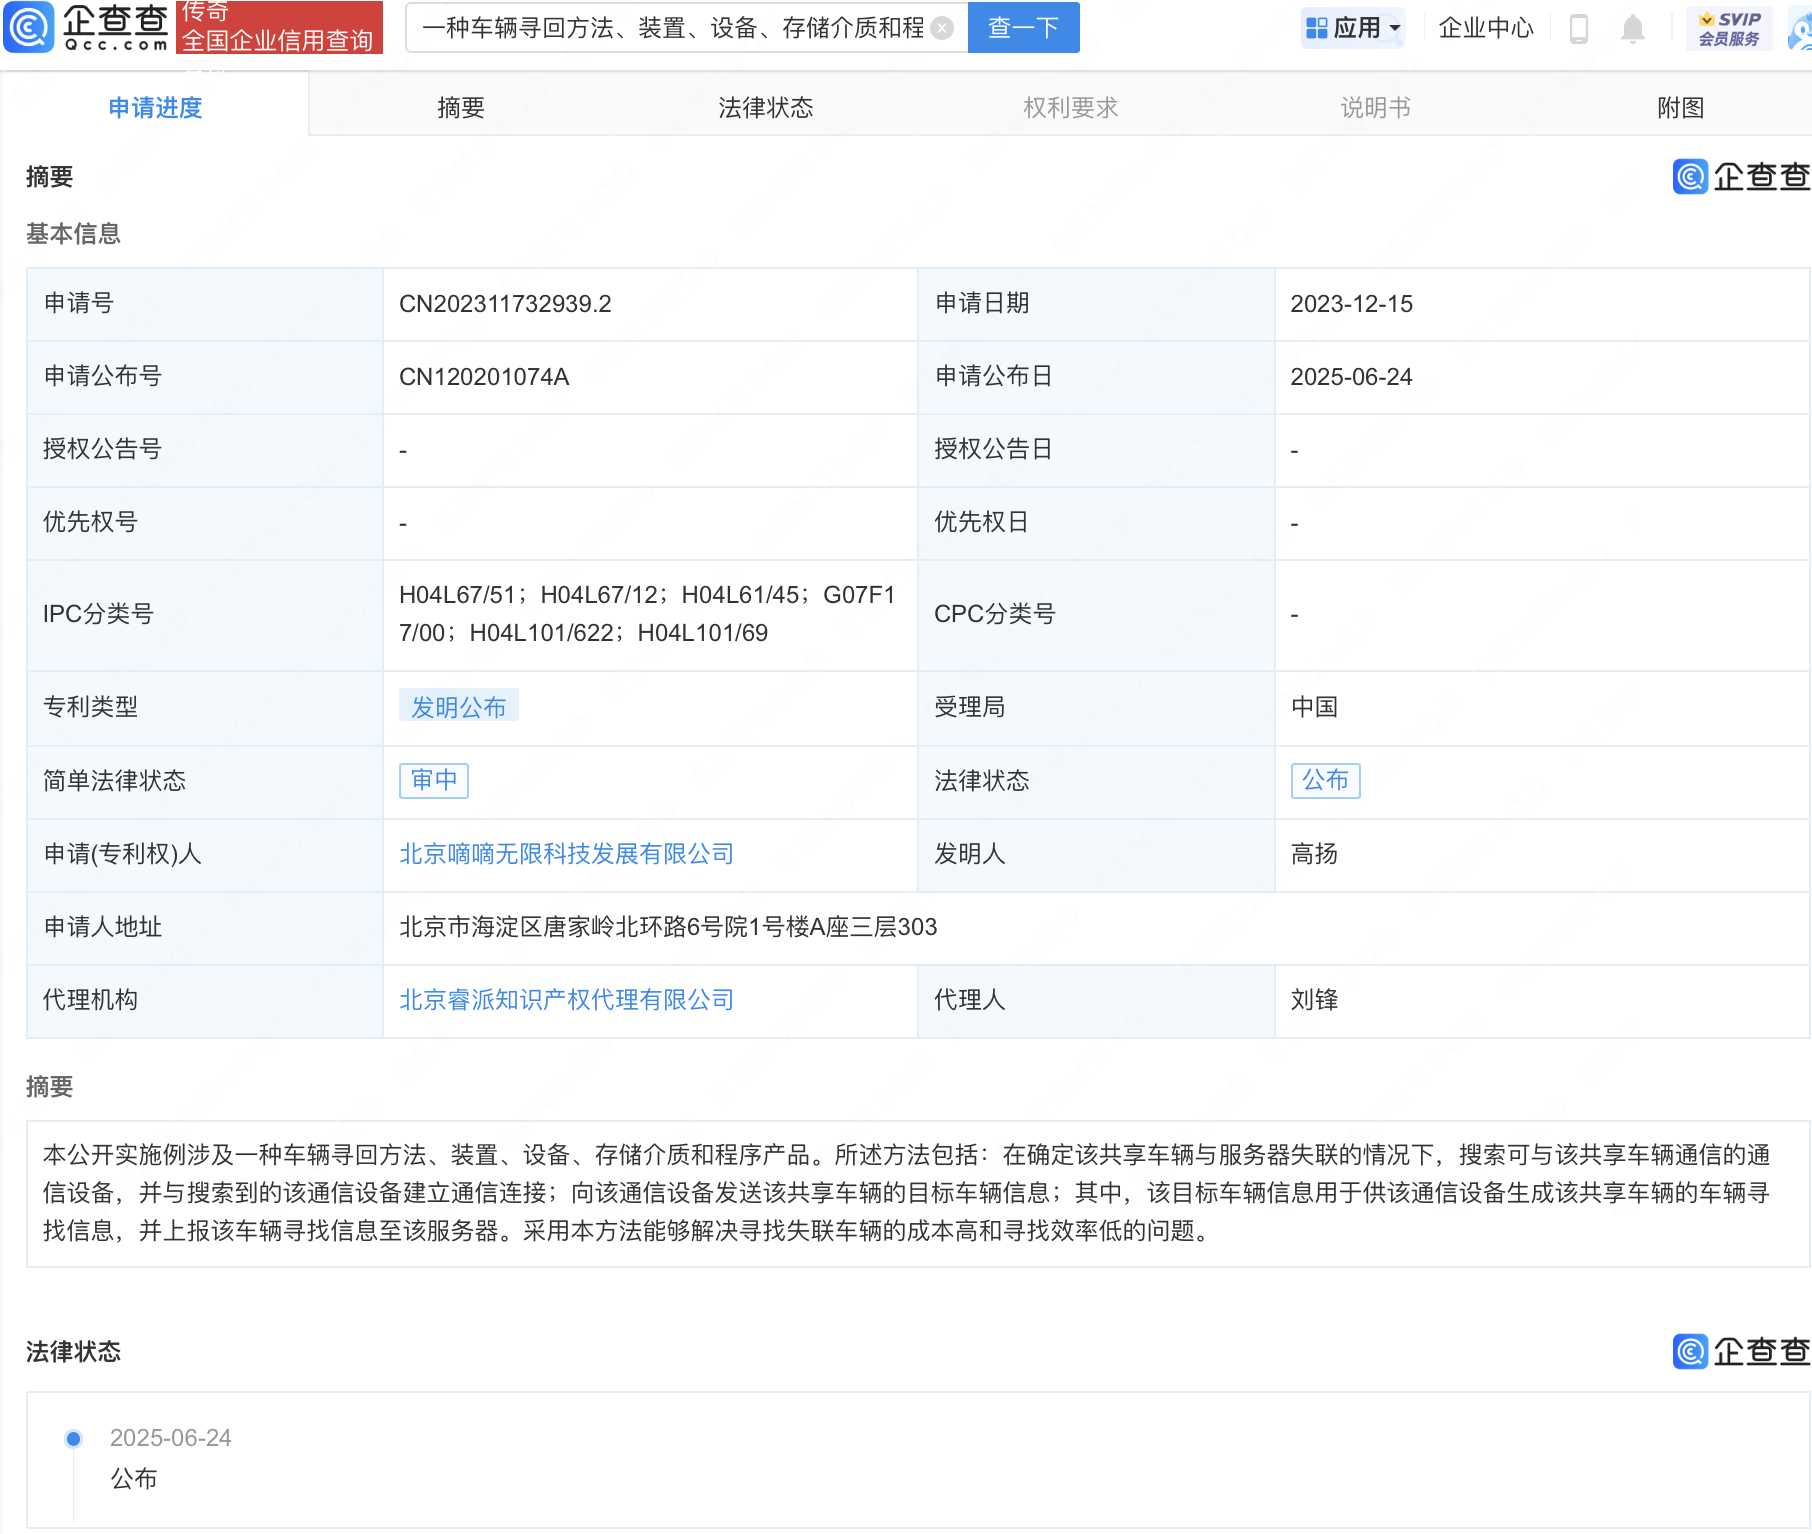Clear the search field with the x icon

pos(942,28)
